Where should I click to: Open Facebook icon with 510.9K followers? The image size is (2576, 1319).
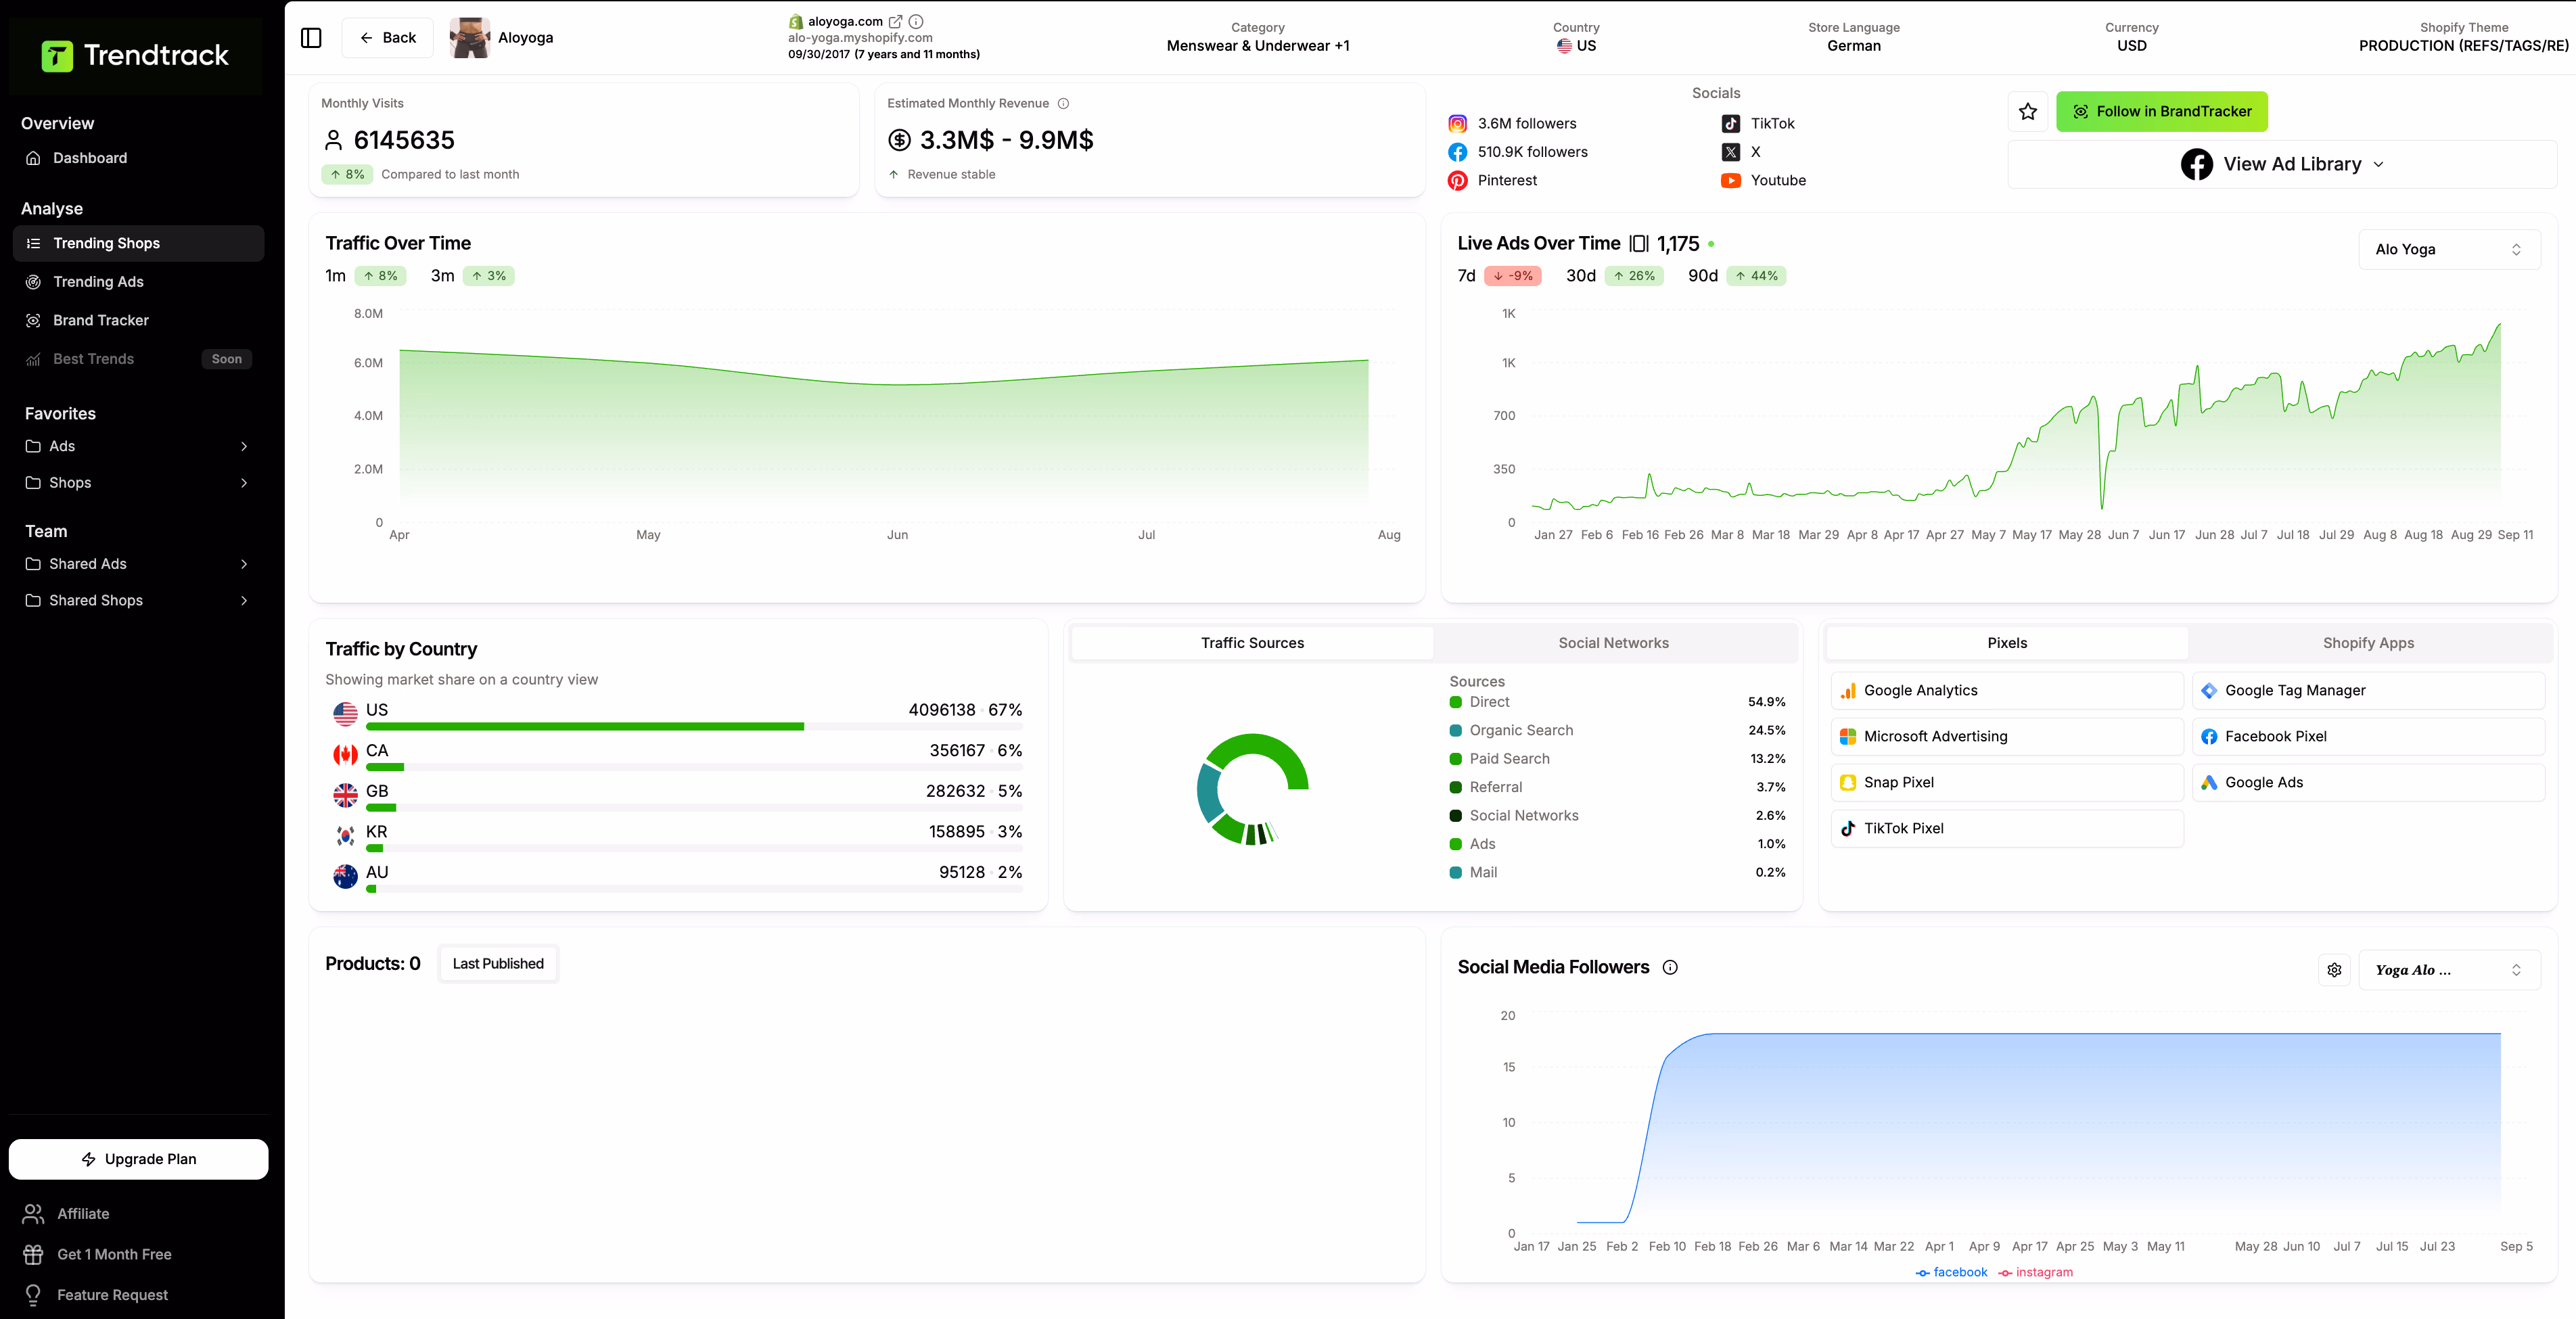(1458, 152)
